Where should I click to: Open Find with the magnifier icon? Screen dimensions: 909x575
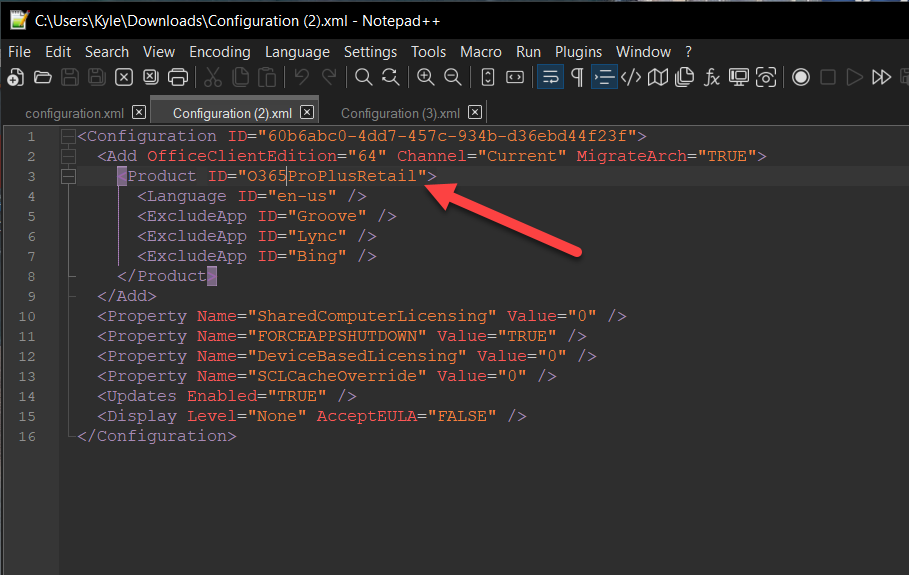point(363,77)
